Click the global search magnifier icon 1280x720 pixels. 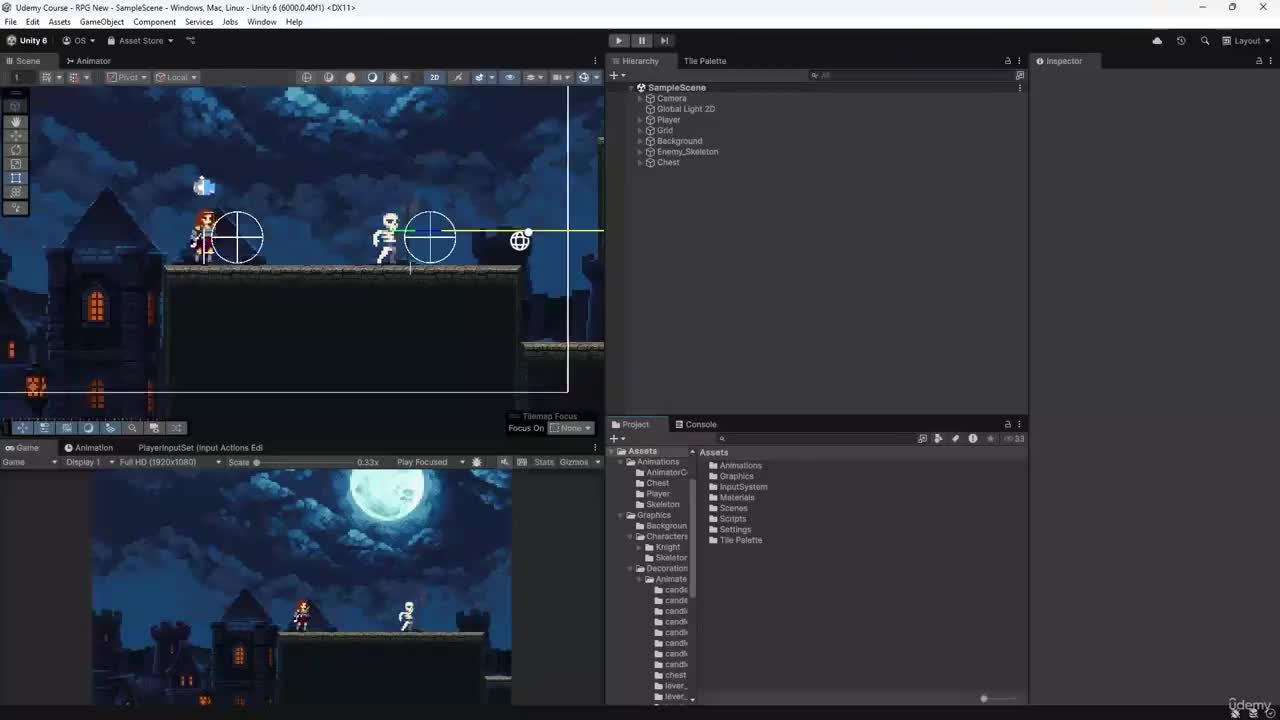(1205, 41)
